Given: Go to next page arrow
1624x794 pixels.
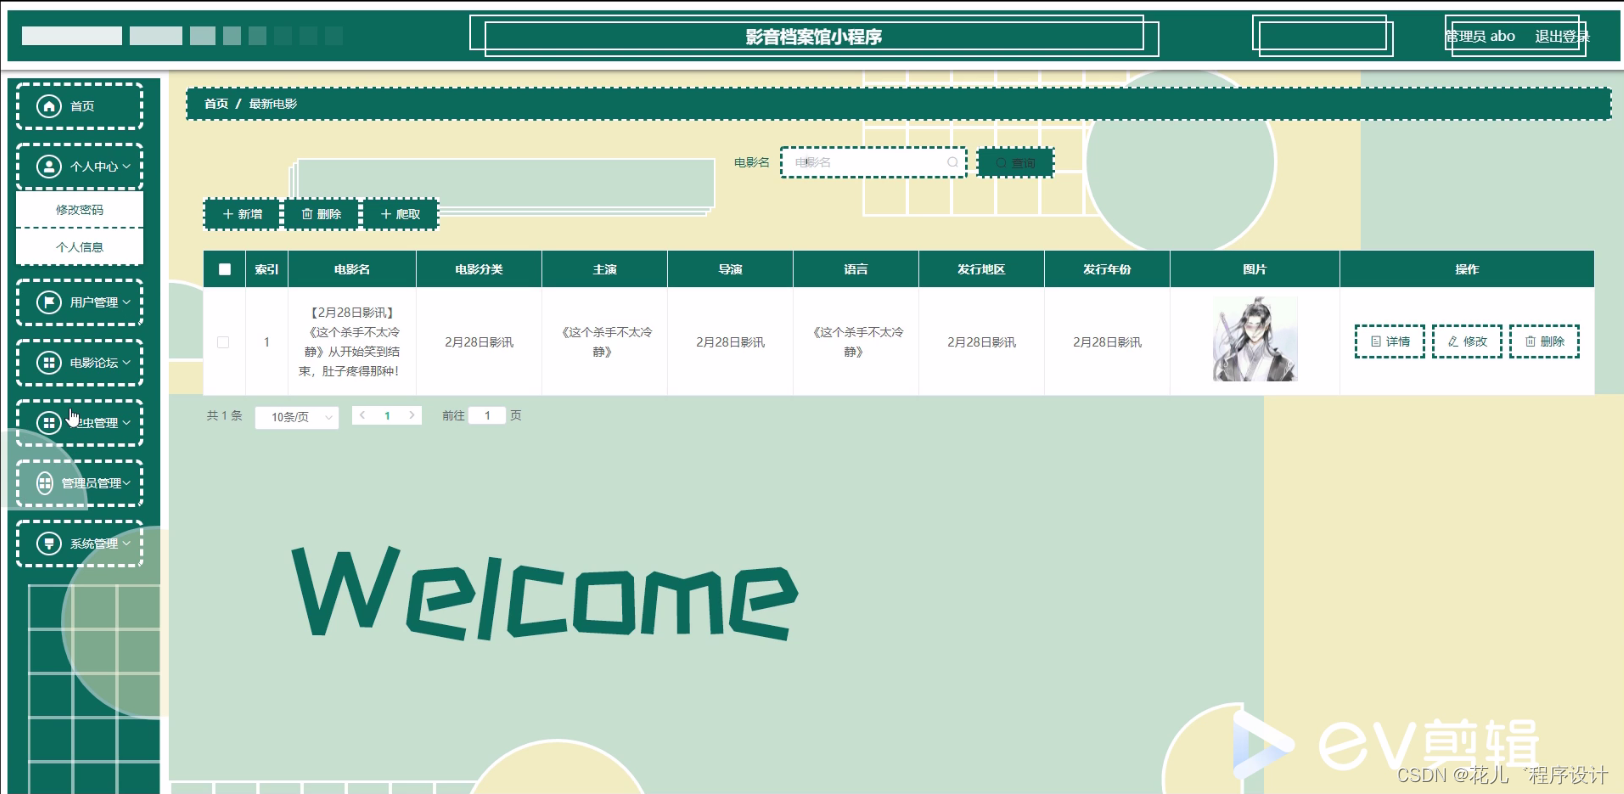Looking at the screenshot, I should click(411, 415).
